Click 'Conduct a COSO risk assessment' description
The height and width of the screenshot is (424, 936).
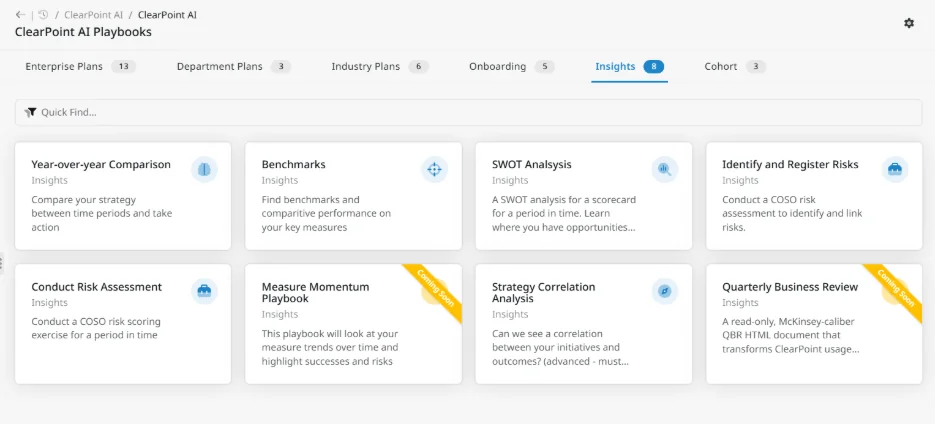point(792,213)
